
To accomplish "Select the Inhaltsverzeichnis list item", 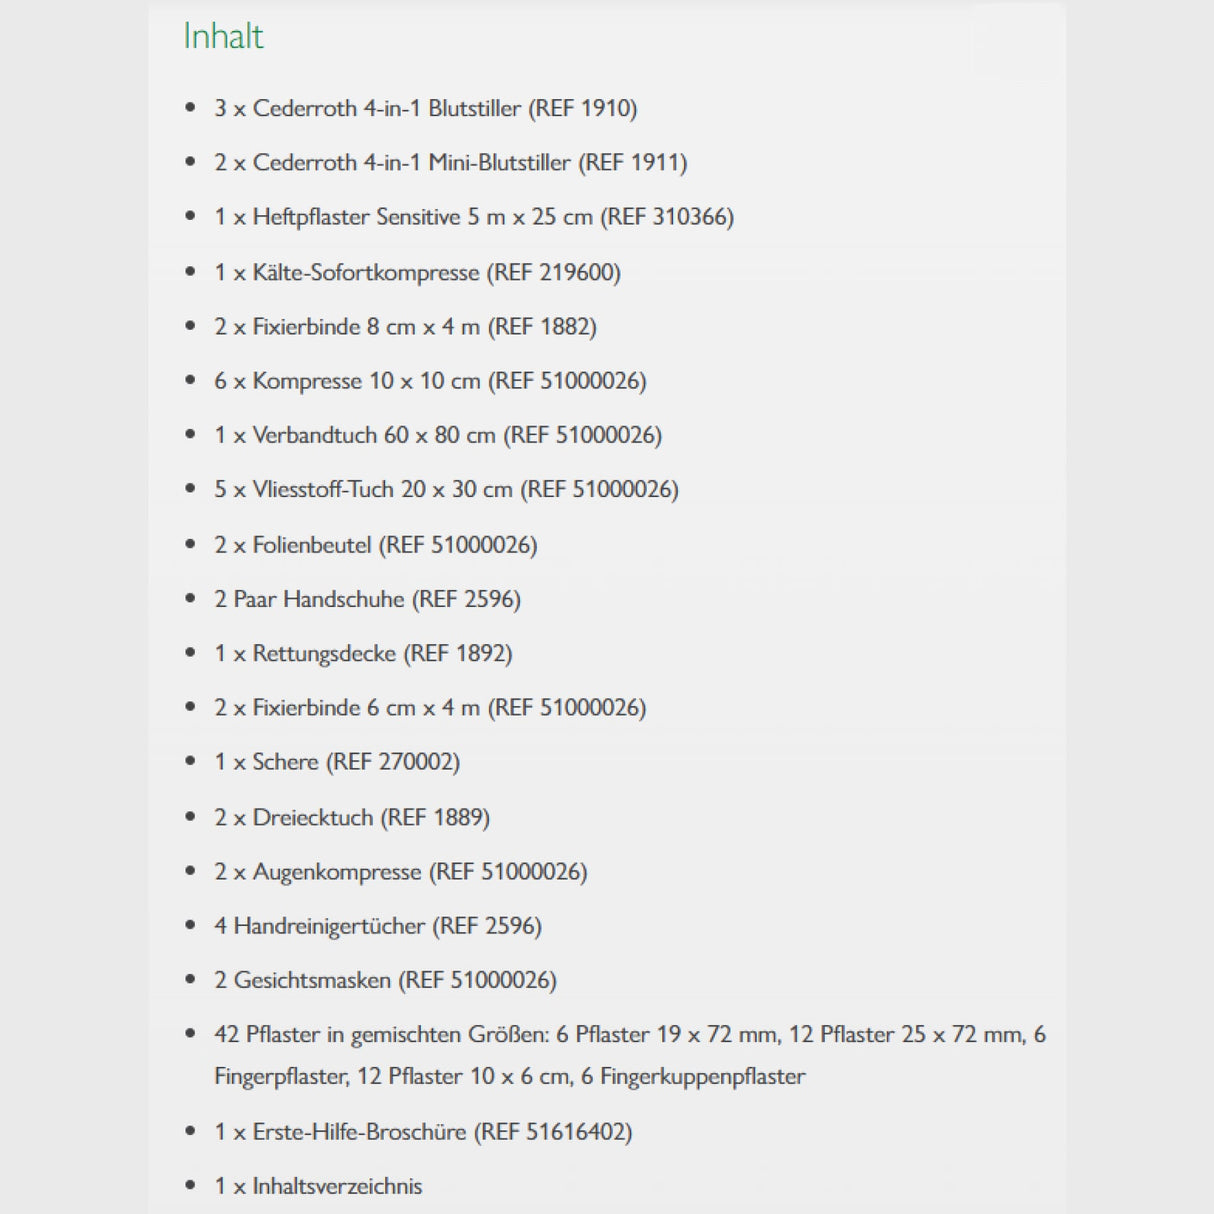I will [318, 1186].
